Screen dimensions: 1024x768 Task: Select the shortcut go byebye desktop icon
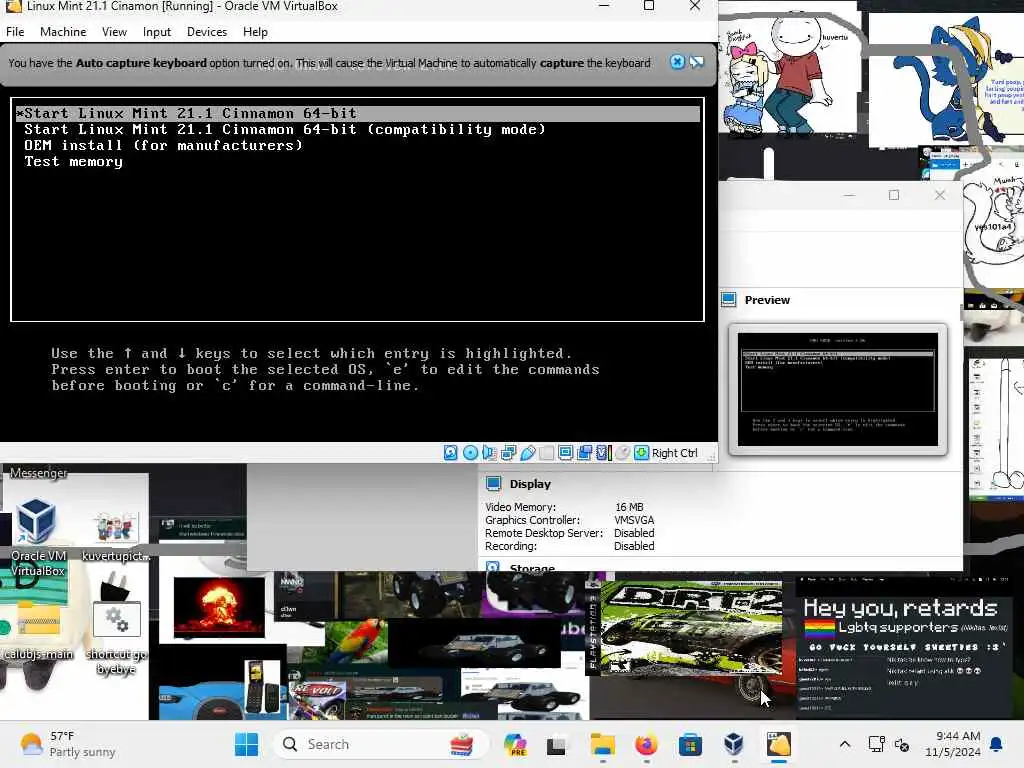coord(116,639)
